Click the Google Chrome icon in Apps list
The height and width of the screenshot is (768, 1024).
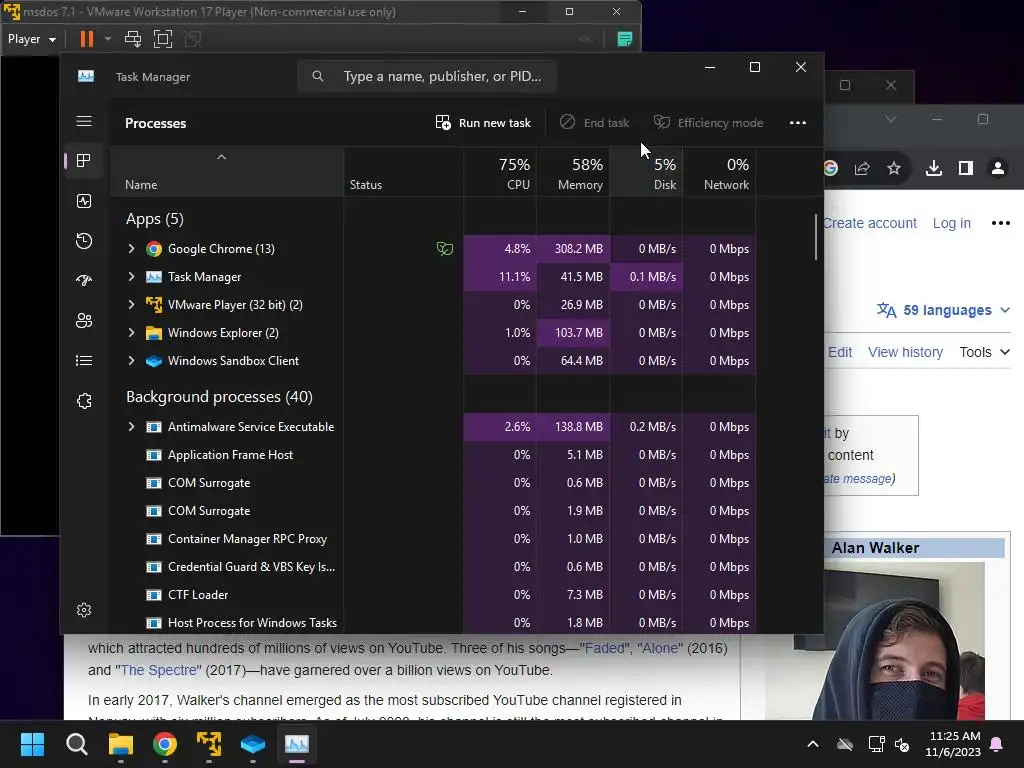pos(153,249)
